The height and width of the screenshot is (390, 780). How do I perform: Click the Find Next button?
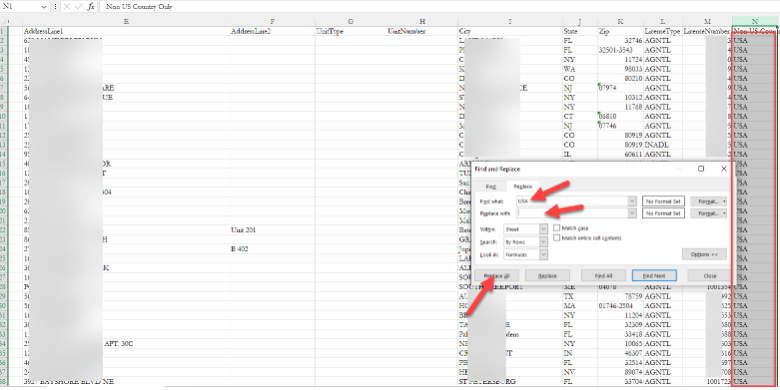click(x=654, y=276)
